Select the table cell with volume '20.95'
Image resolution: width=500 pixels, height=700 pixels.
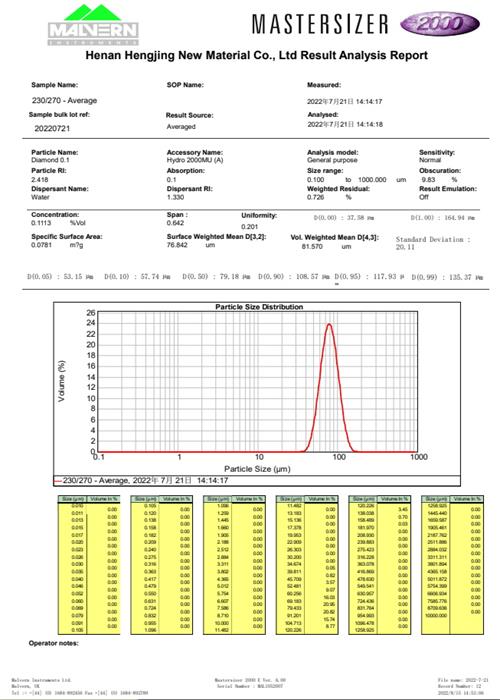(x=329, y=604)
